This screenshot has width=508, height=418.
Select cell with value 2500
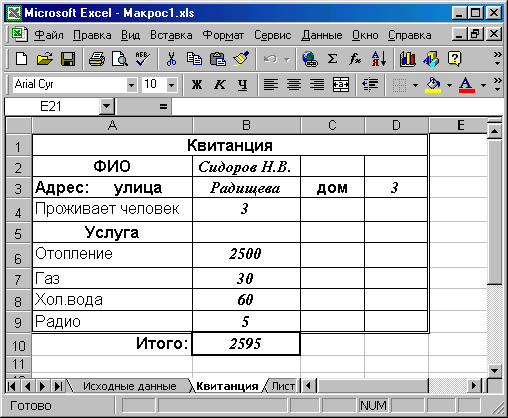click(246, 254)
